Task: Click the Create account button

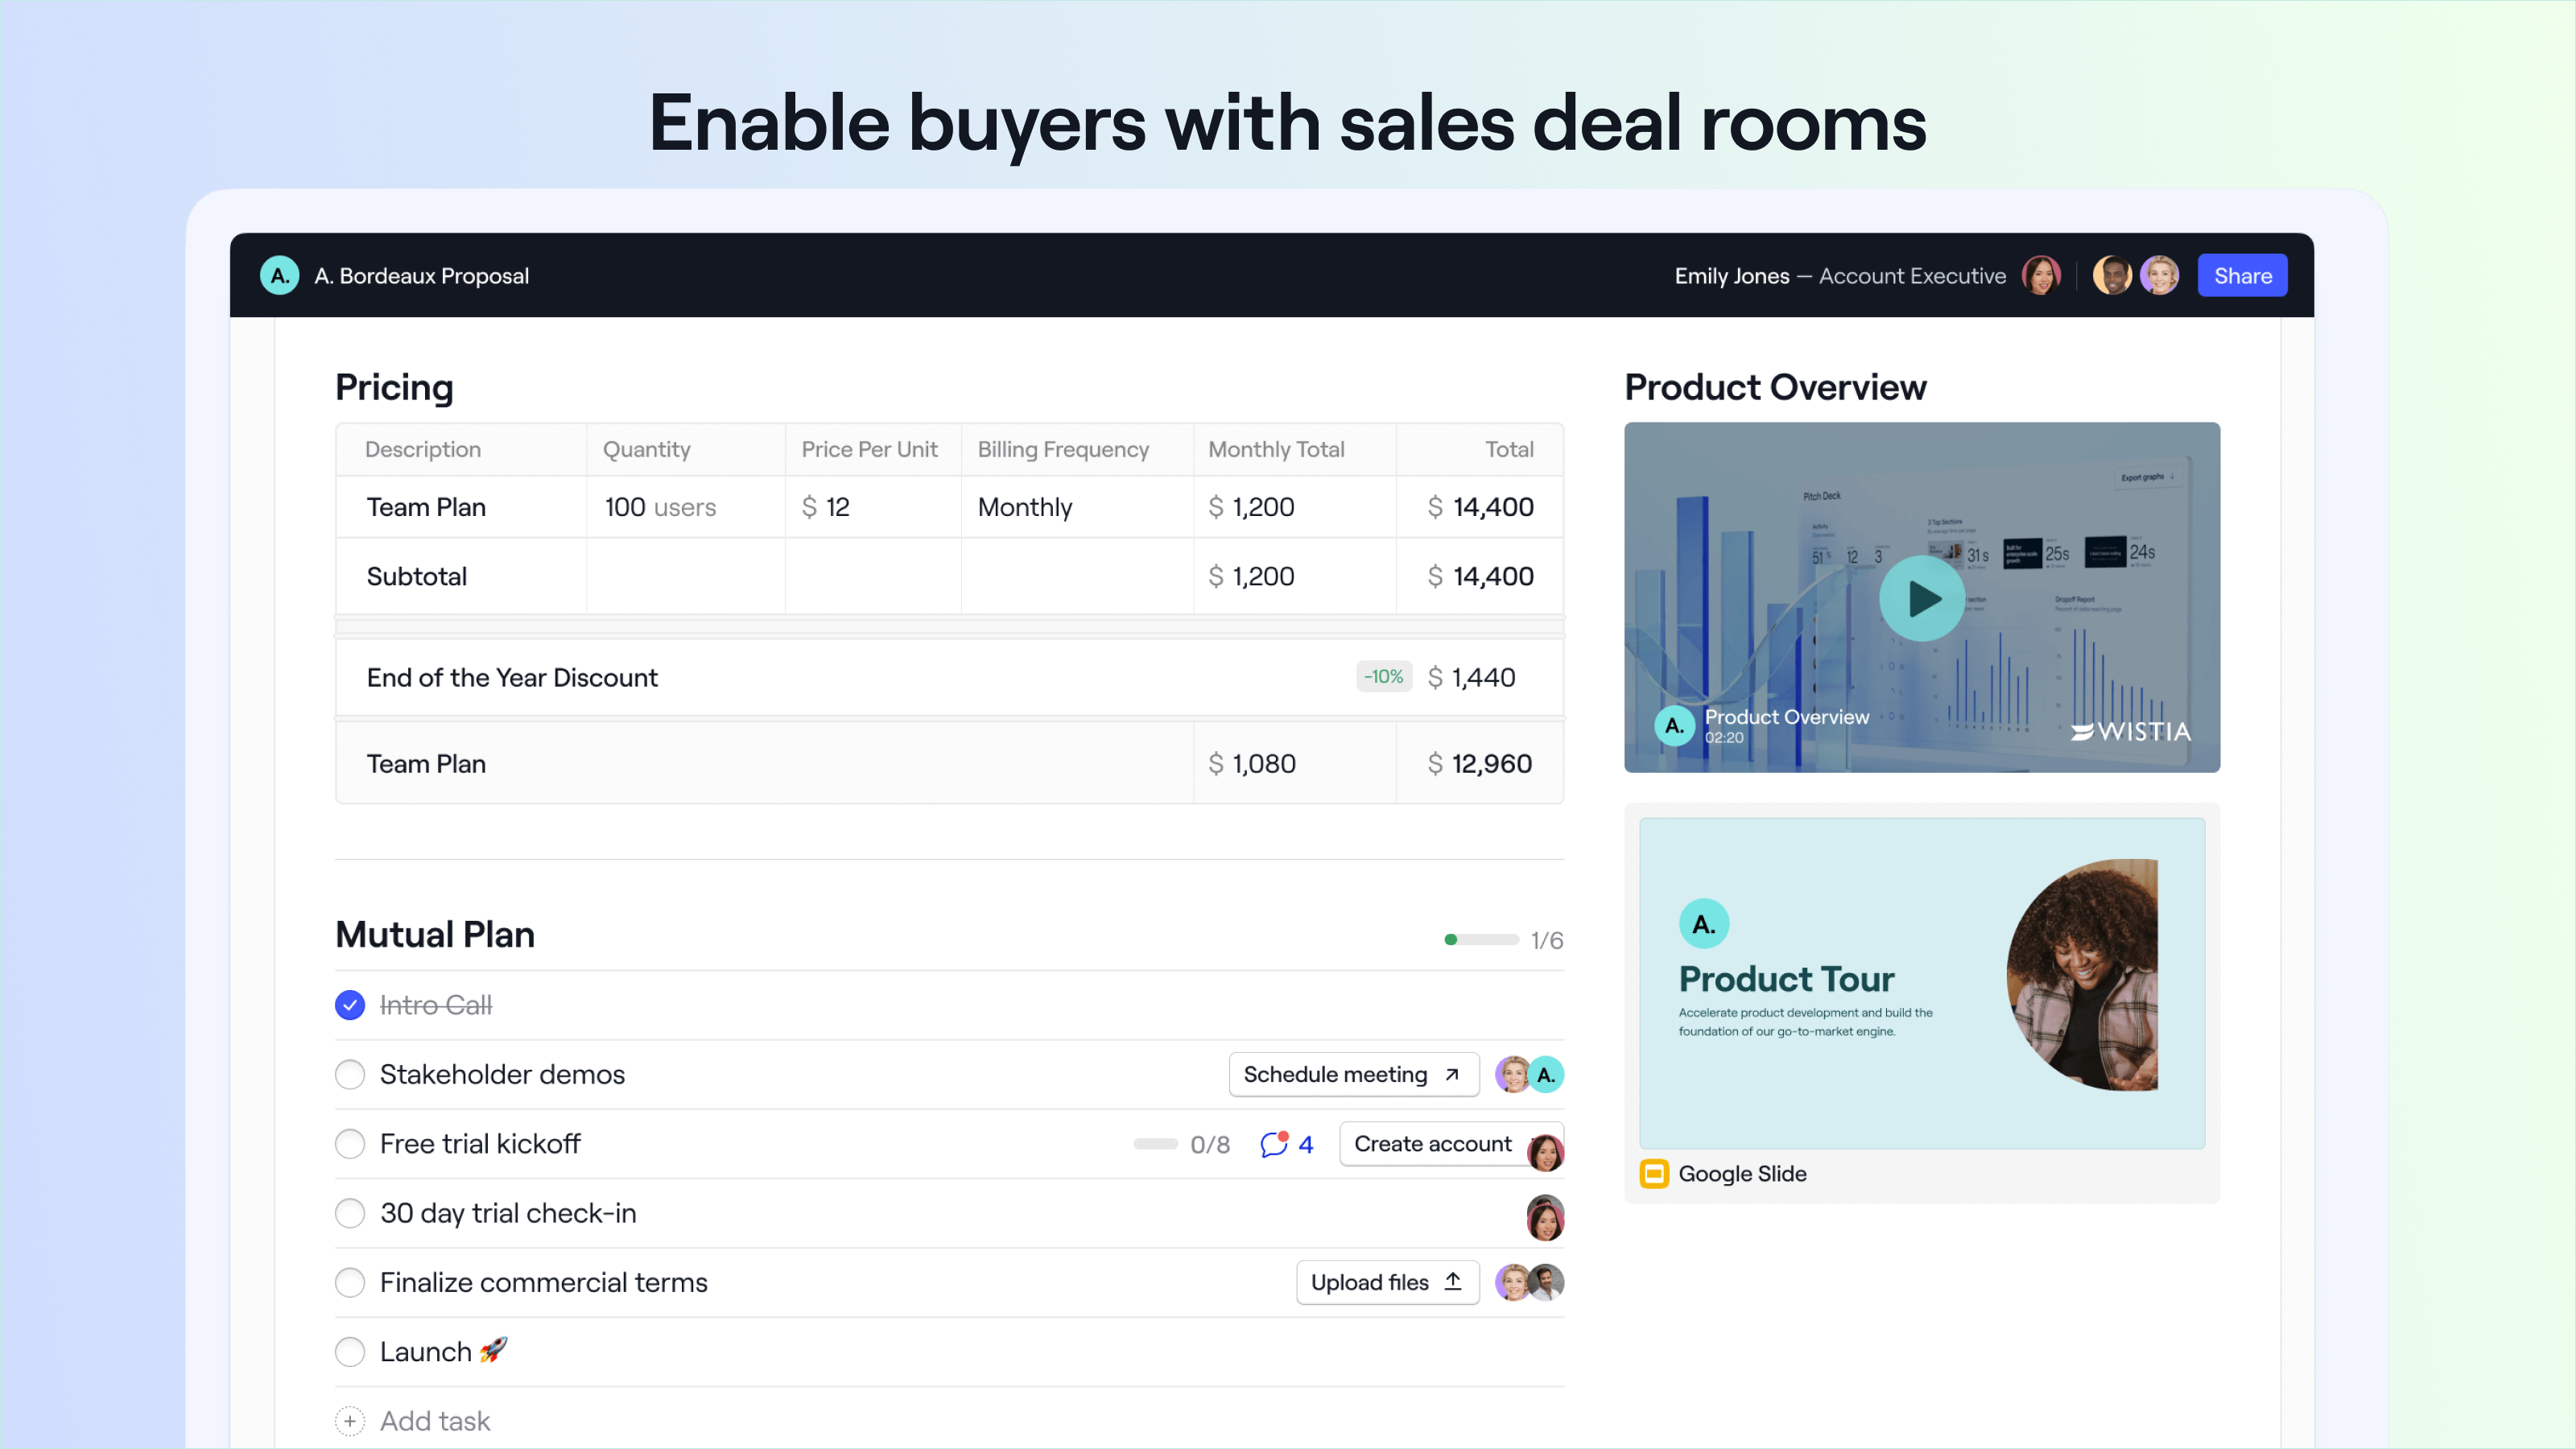Action: [1432, 1143]
